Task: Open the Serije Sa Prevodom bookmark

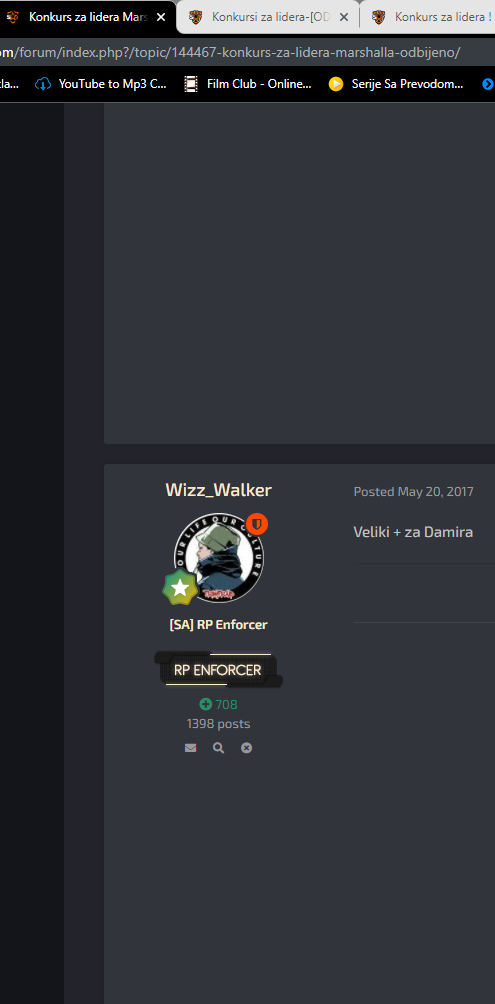Action: [396, 83]
